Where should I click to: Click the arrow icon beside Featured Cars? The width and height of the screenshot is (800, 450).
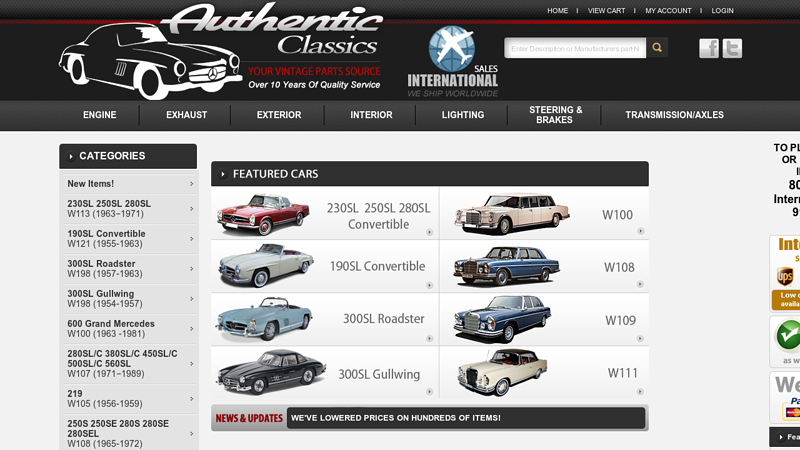[222, 174]
